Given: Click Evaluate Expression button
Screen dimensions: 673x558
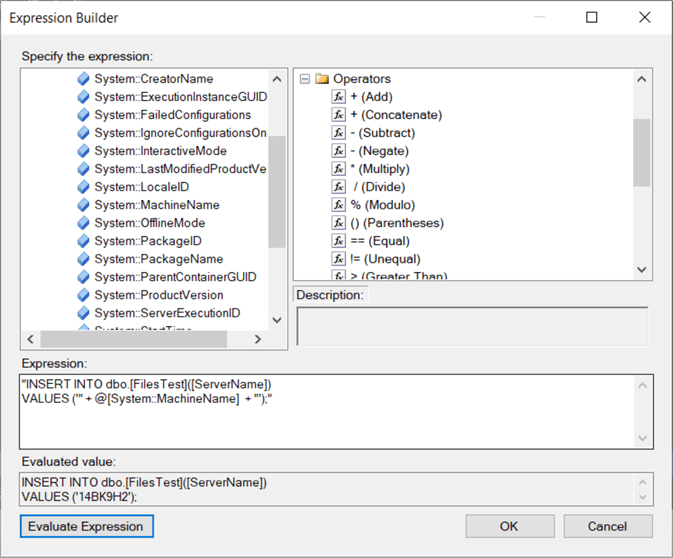Looking at the screenshot, I should [x=87, y=526].
